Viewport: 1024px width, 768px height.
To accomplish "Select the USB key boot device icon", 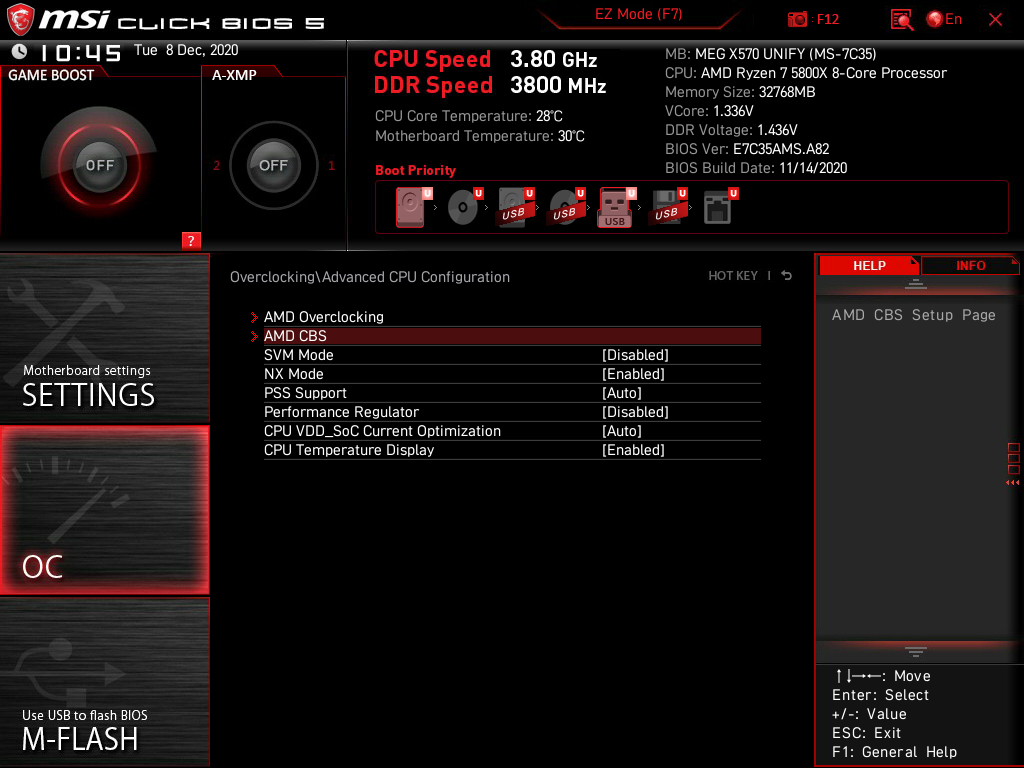I will (616, 208).
